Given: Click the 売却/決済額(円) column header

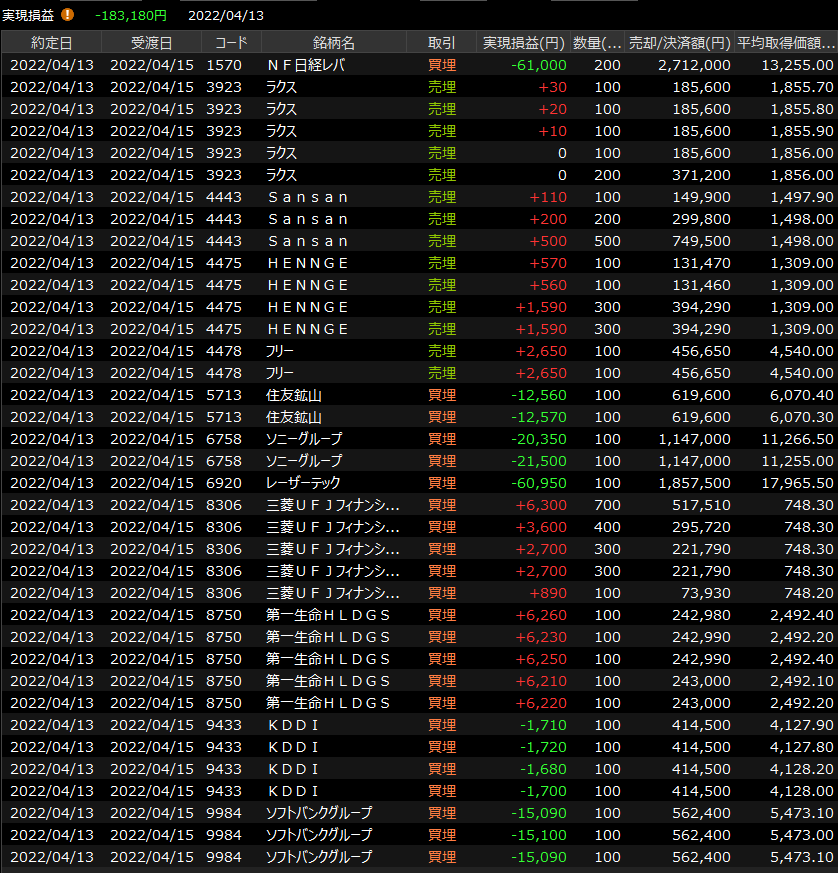Looking at the screenshot, I should pyautogui.click(x=679, y=43).
